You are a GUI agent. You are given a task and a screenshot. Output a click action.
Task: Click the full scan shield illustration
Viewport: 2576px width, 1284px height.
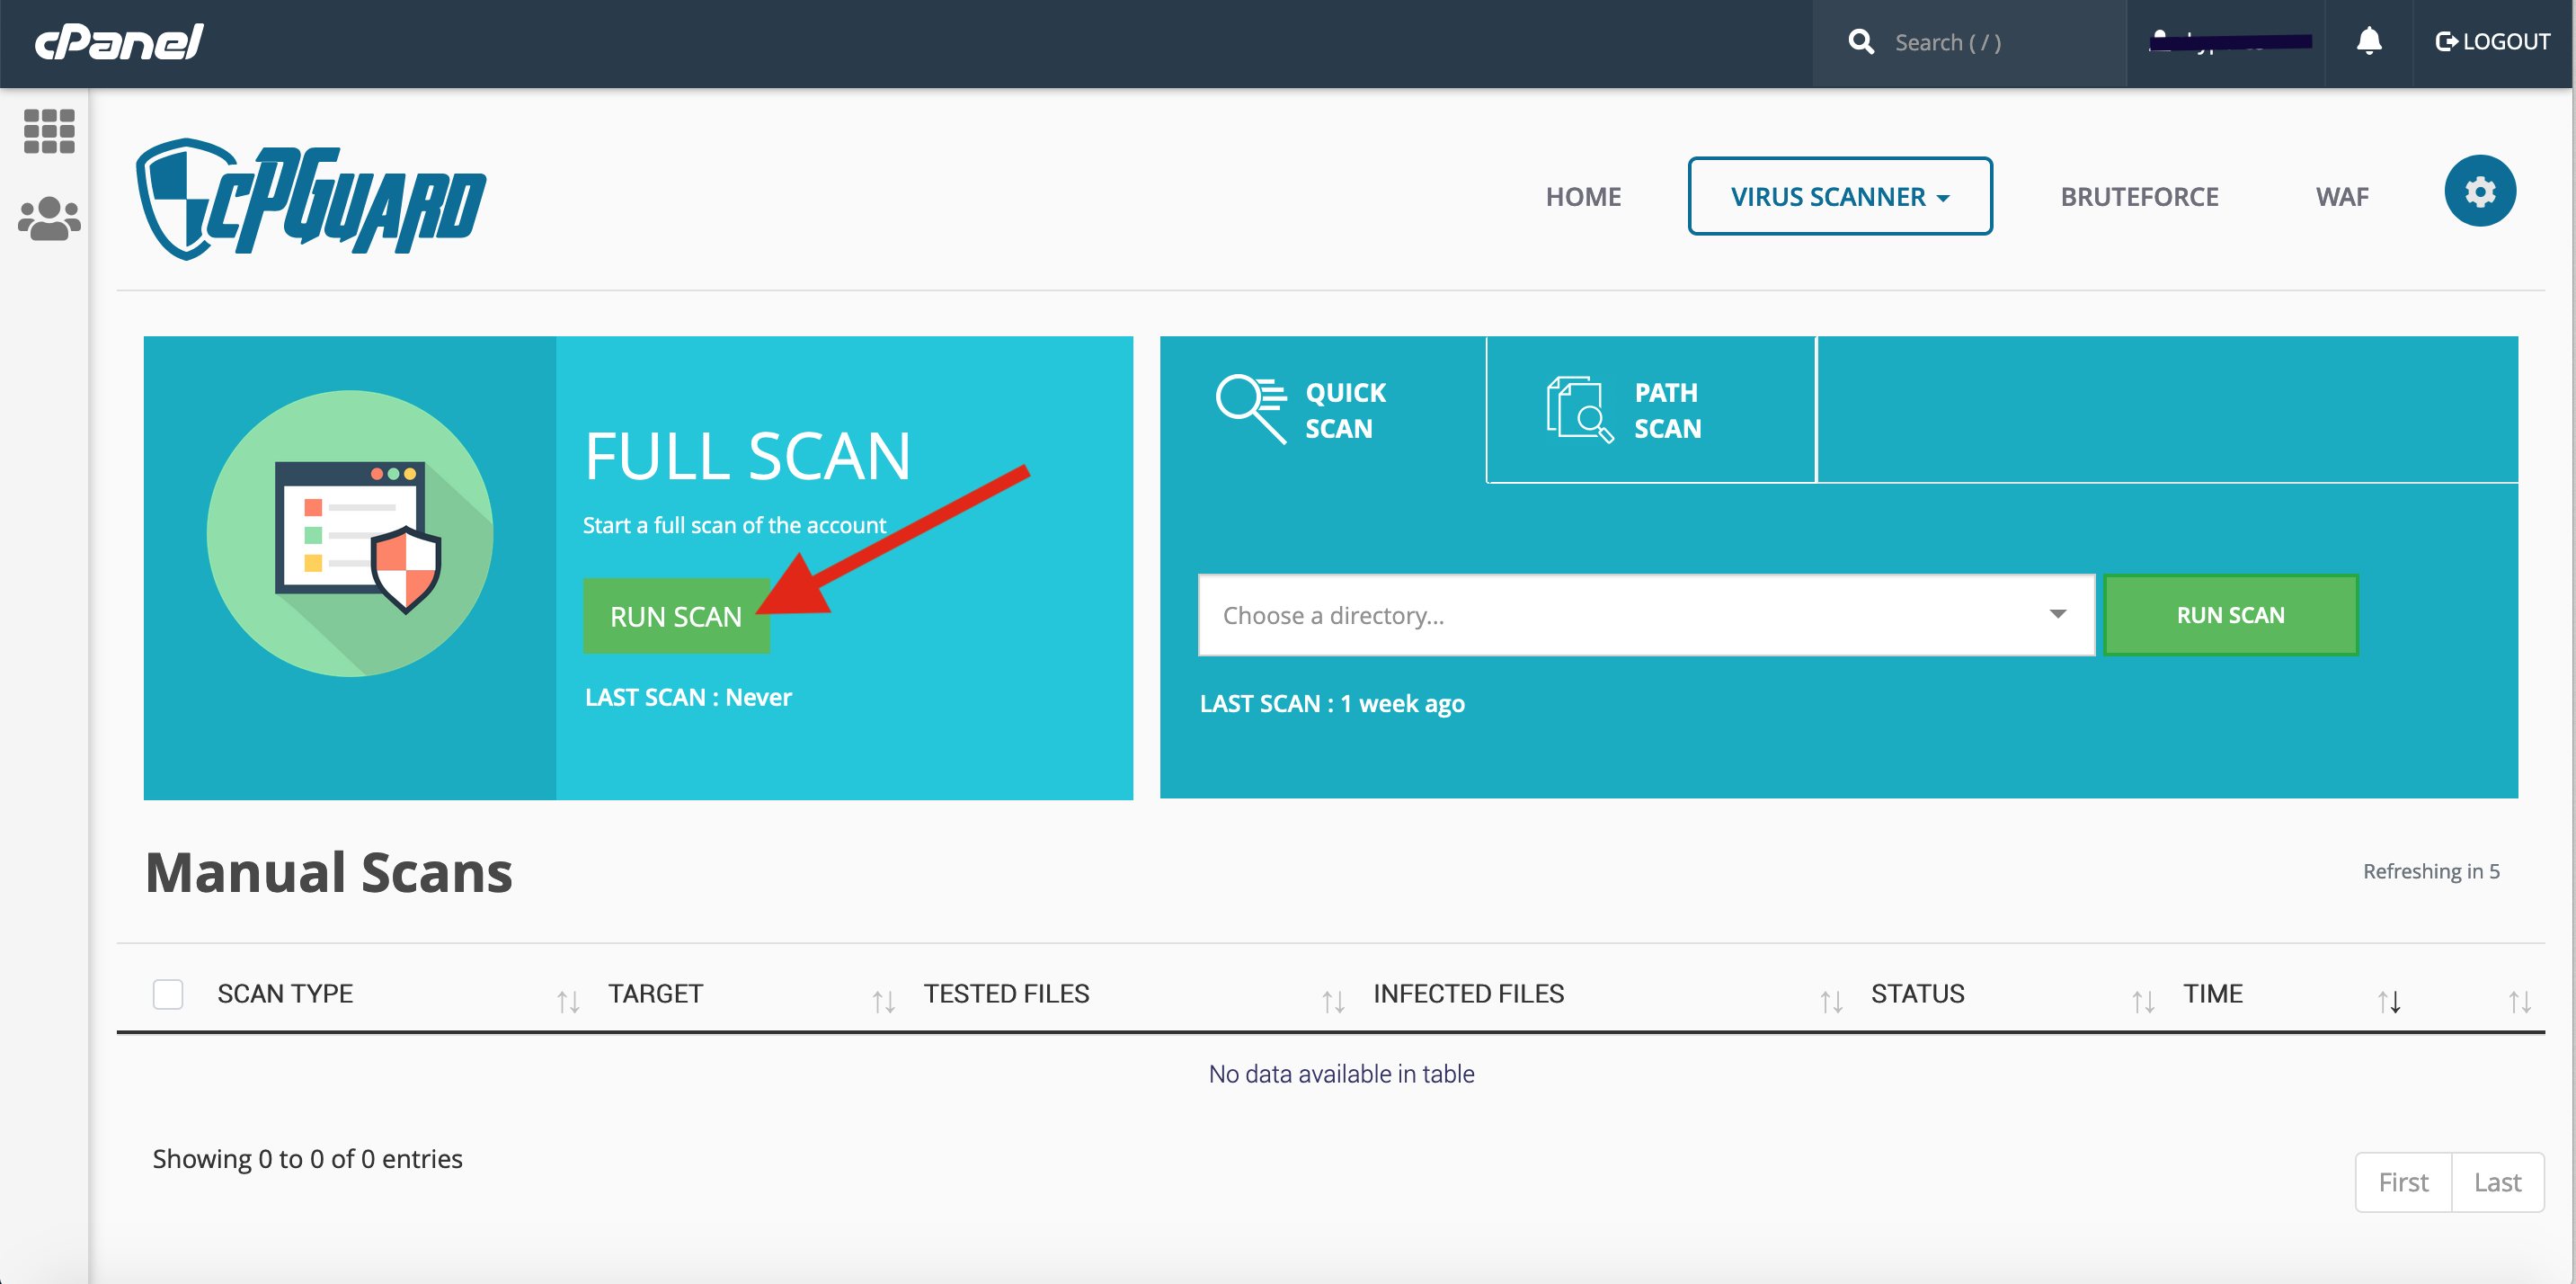(x=350, y=533)
